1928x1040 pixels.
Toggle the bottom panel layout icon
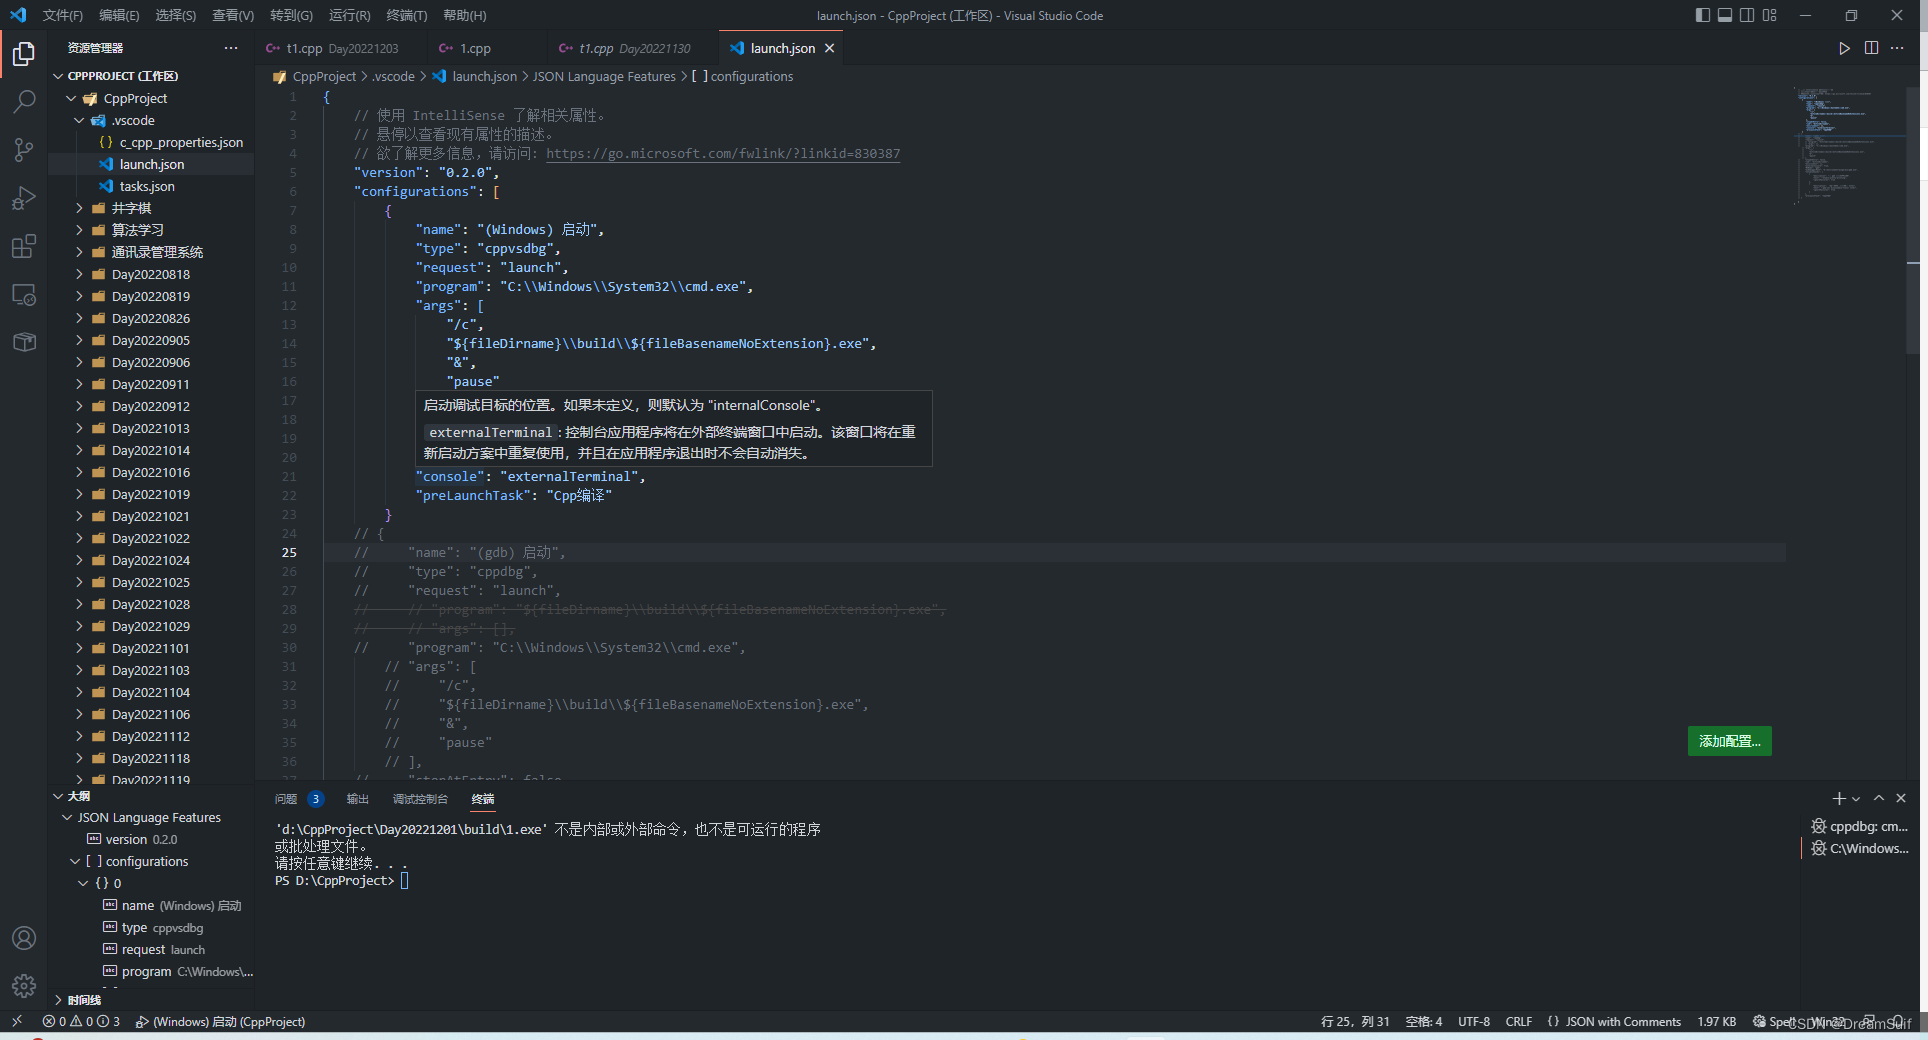pos(1725,15)
